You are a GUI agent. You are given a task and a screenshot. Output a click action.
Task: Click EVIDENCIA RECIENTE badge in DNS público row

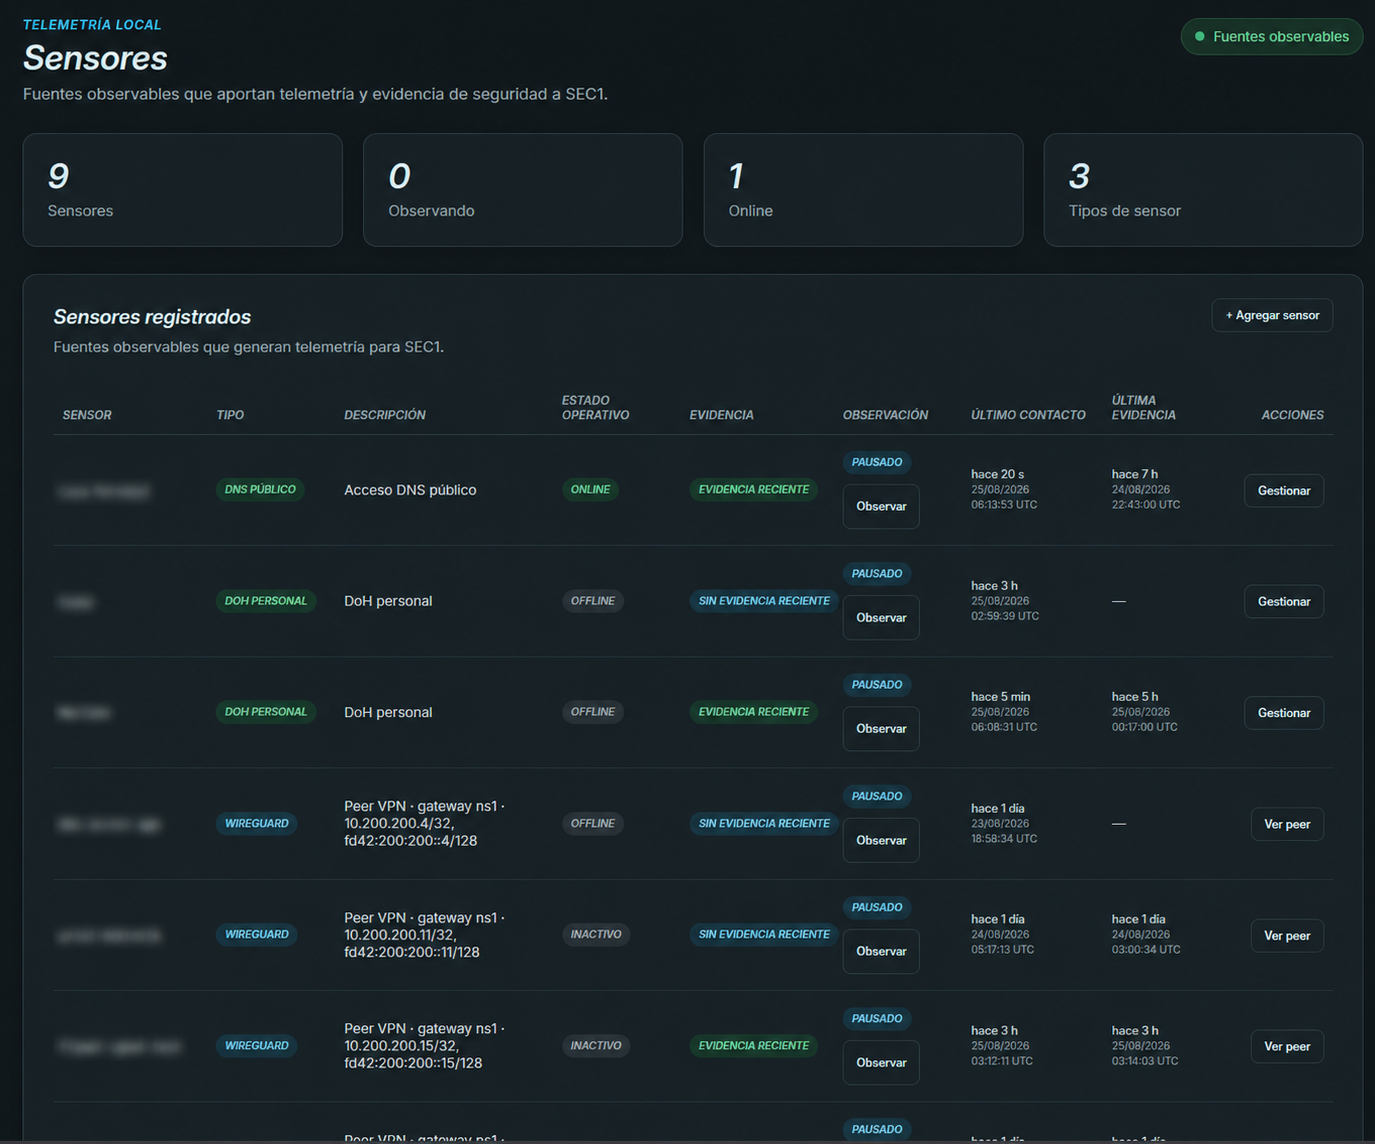[754, 490]
